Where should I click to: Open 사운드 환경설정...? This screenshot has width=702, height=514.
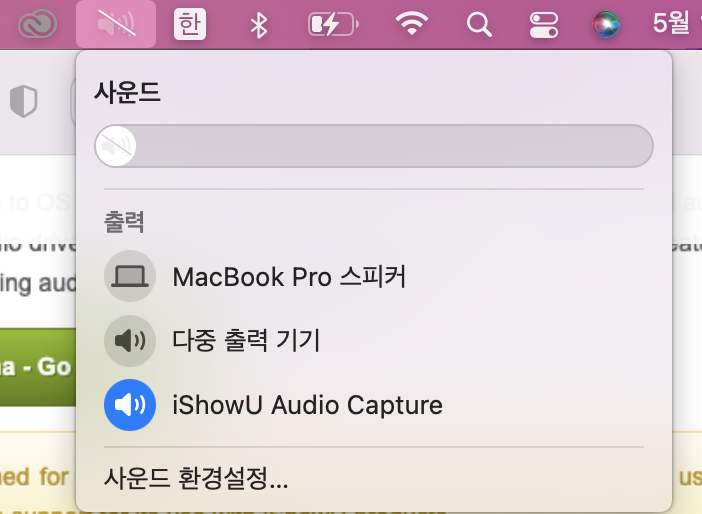pos(196,478)
